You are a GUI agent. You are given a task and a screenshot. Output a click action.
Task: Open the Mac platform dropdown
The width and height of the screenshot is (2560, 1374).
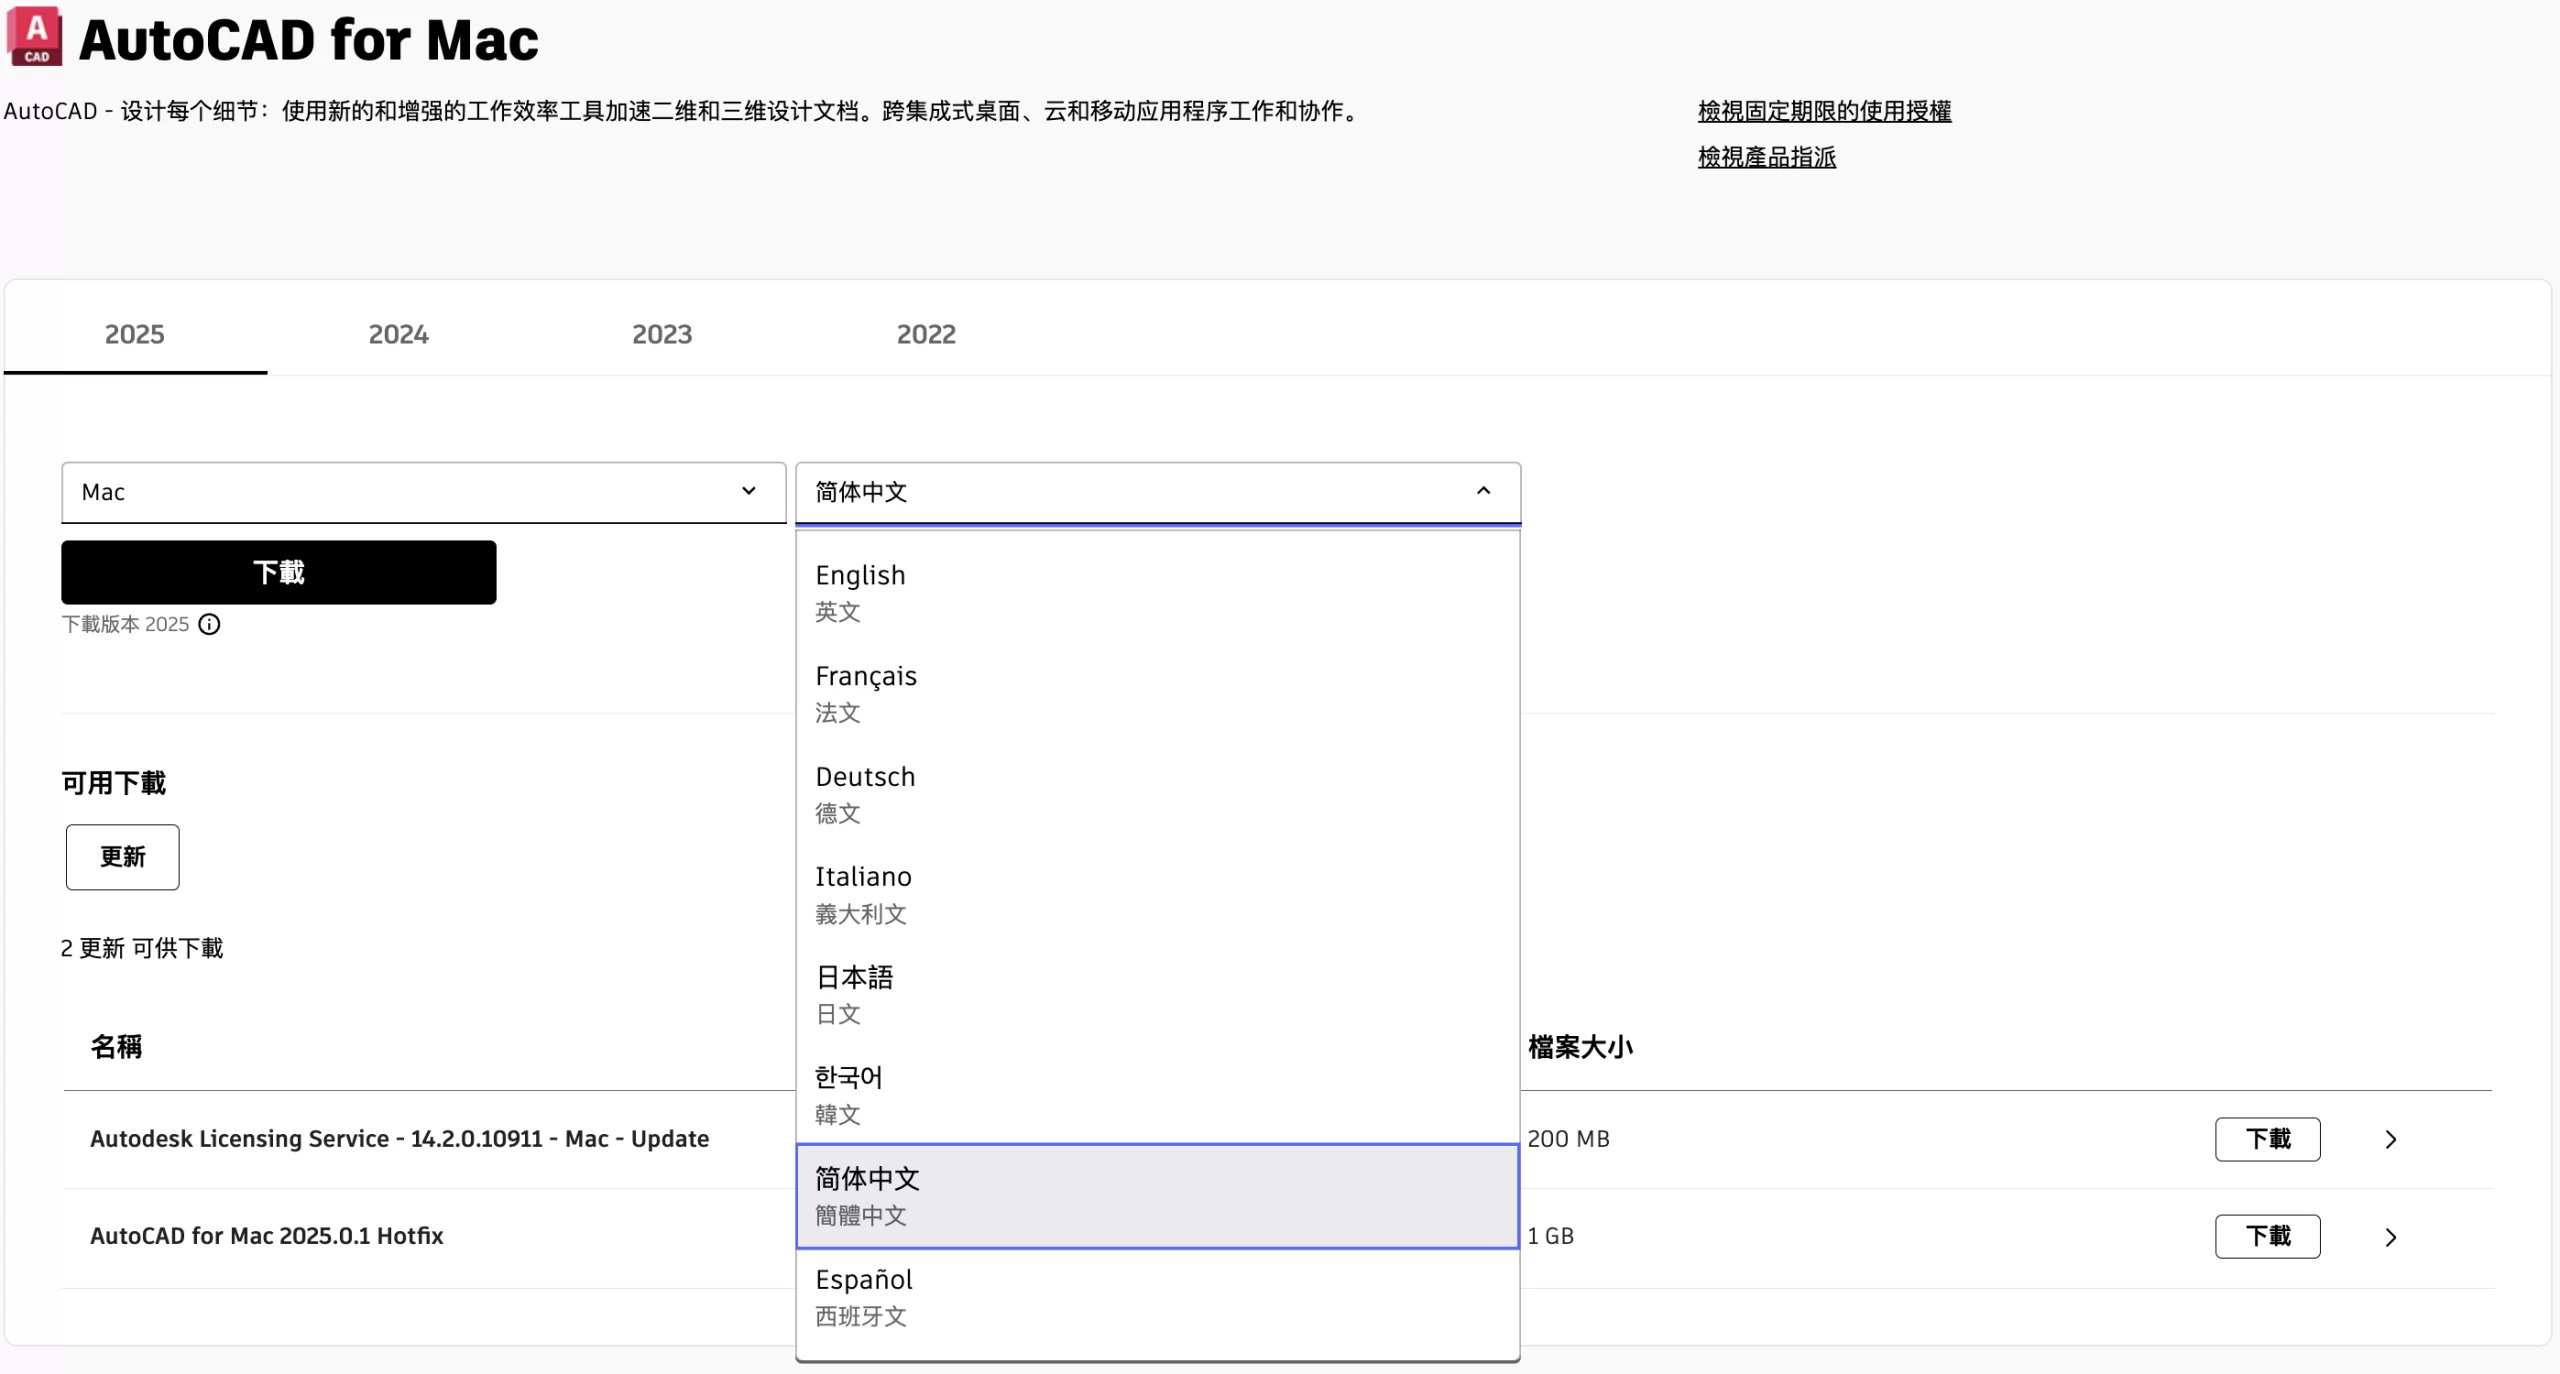(x=423, y=492)
